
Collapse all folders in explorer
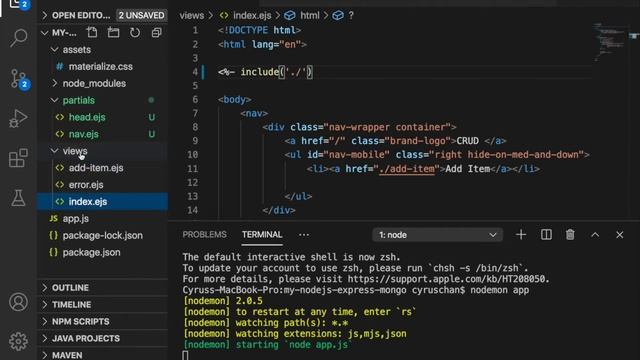point(156,33)
